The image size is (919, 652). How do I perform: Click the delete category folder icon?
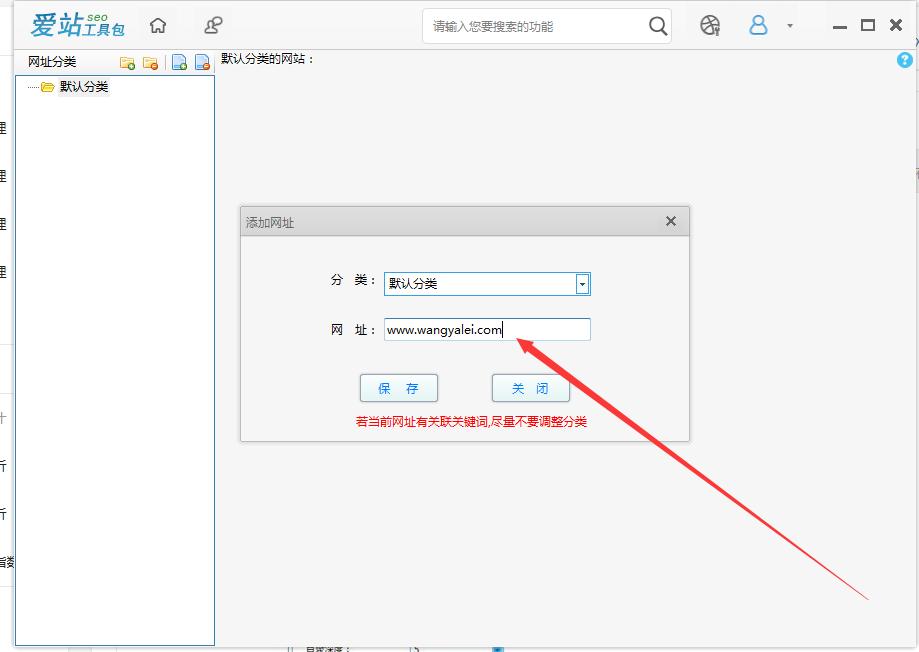click(151, 62)
